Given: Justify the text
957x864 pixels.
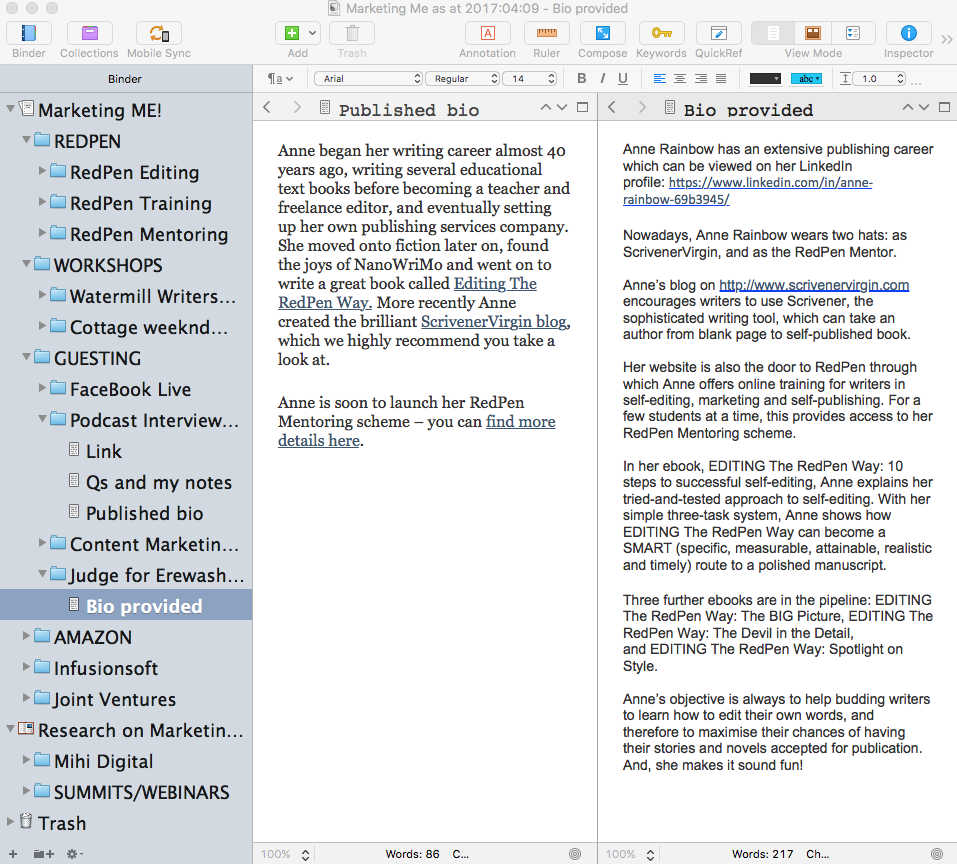Looking at the screenshot, I should click(721, 78).
